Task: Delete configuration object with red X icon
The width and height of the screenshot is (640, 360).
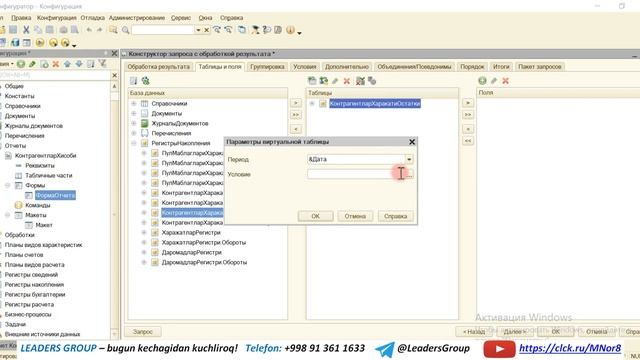Action: coord(56,64)
